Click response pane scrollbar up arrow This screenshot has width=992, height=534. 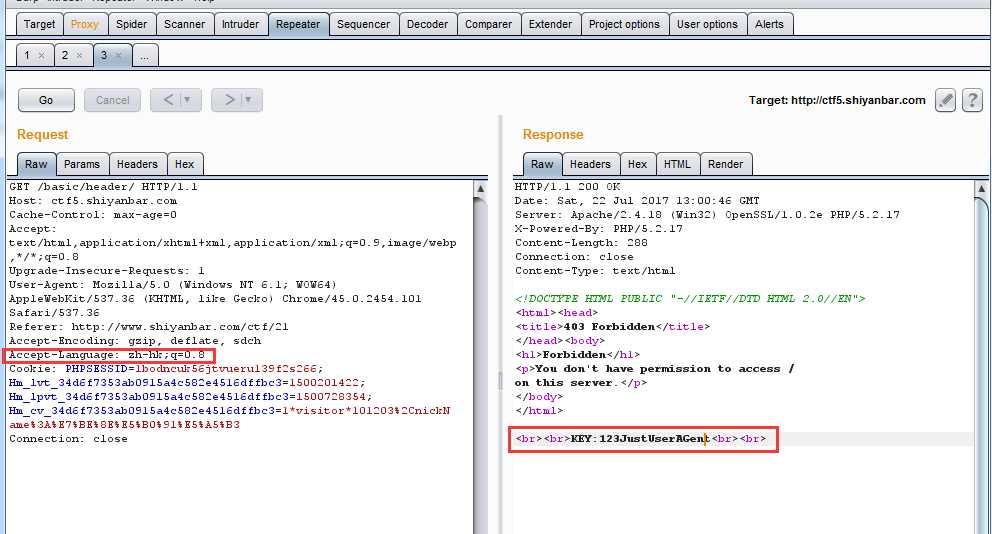coord(982,189)
